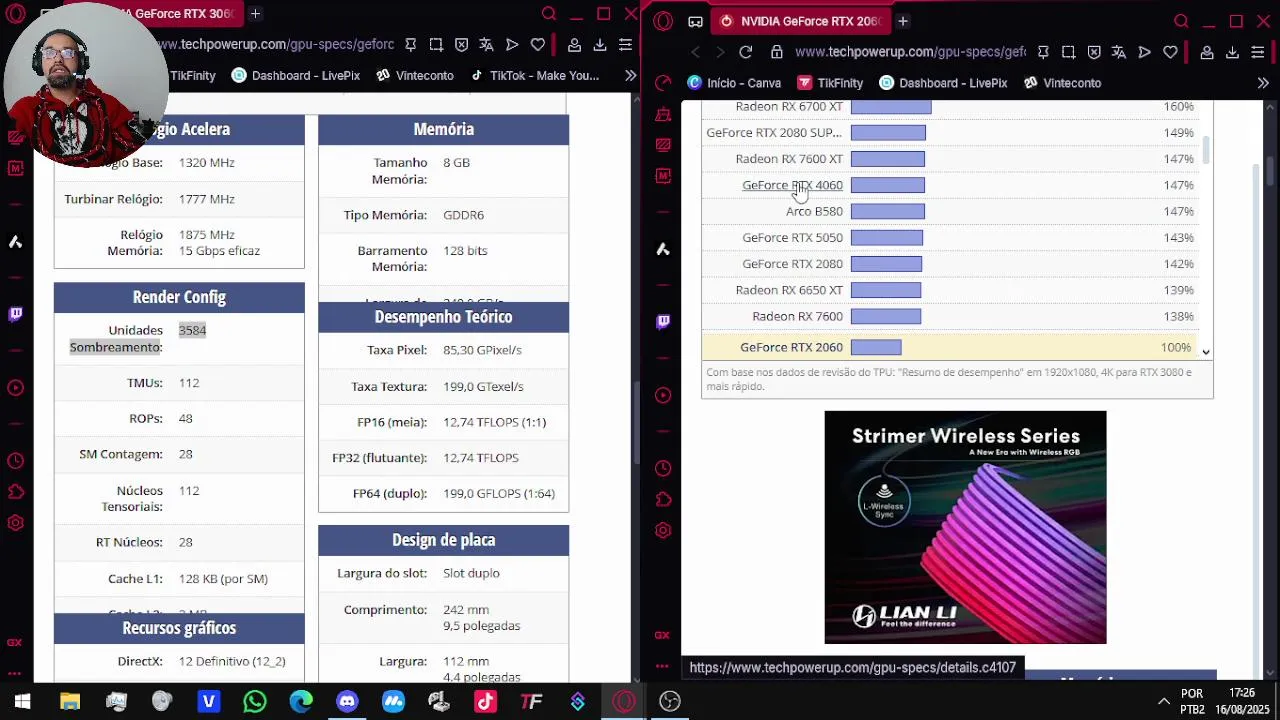Open Dashboard - LivePix bookmark in right window
This screenshot has width=1280, height=720.
pyautogui.click(x=943, y=83)
